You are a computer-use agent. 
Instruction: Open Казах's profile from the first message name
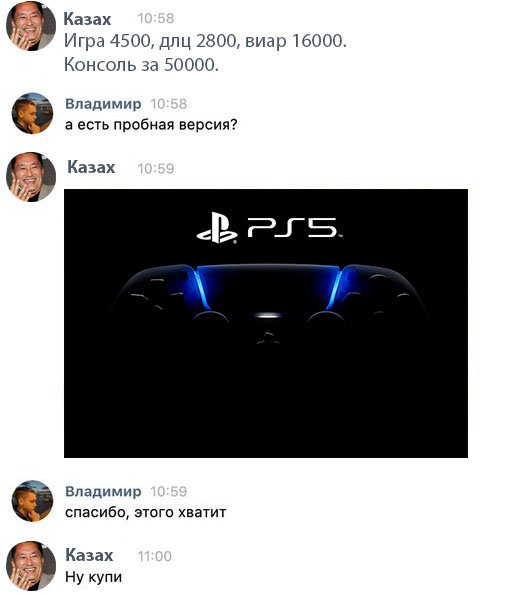pyautogui.click(x=87, y=19)
